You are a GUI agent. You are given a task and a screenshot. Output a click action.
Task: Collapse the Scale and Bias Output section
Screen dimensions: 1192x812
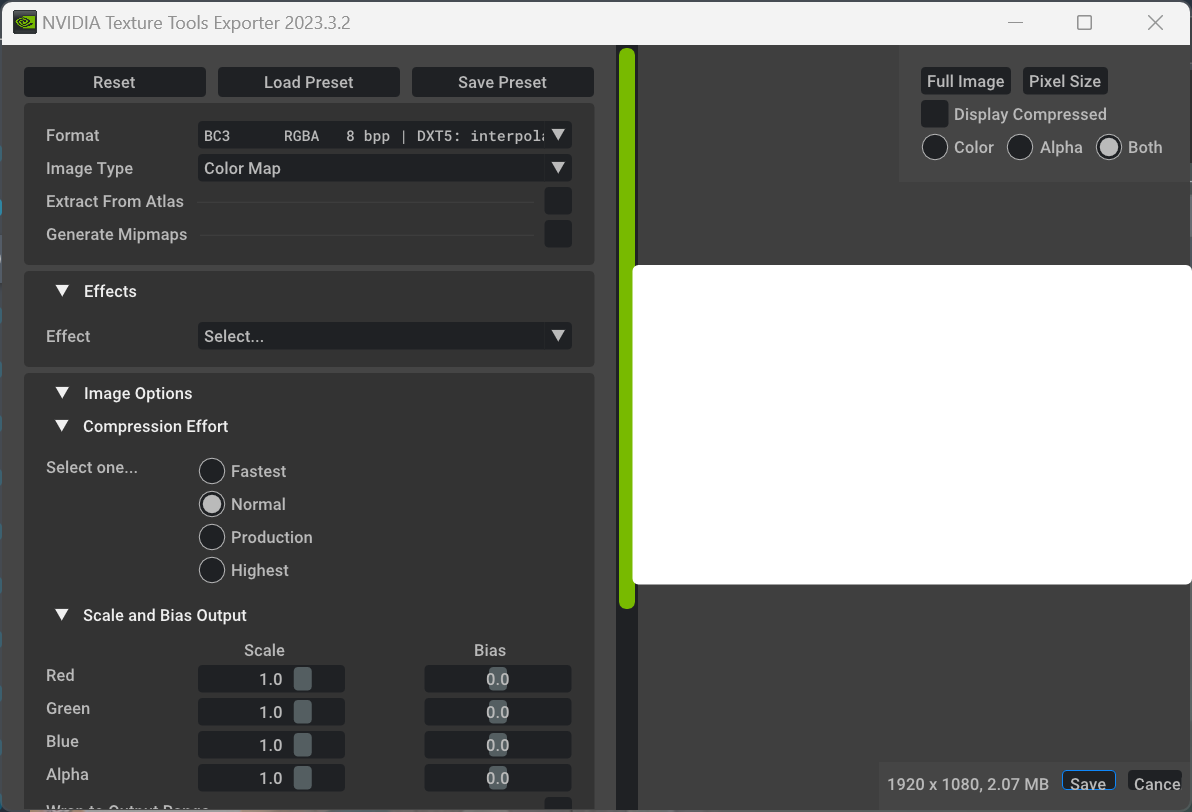tap(62, 615)
